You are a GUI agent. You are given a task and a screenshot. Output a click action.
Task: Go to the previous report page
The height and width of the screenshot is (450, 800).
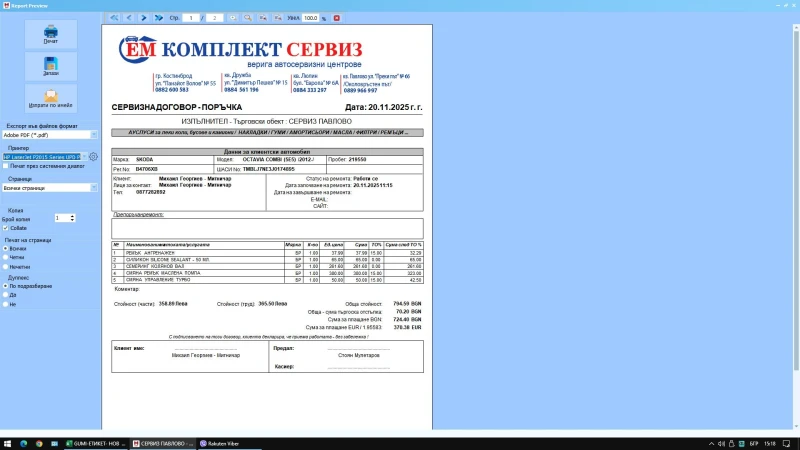click(x=129, y=18)
